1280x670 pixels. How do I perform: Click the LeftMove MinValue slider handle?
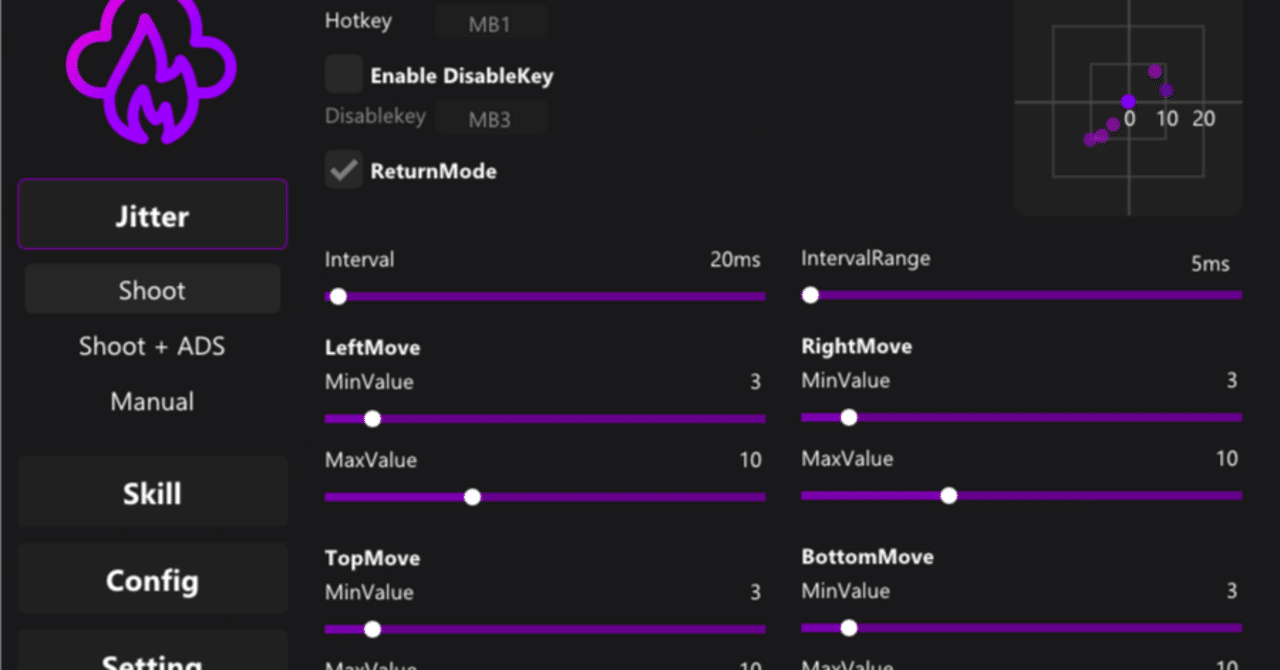tap(372, 419)
